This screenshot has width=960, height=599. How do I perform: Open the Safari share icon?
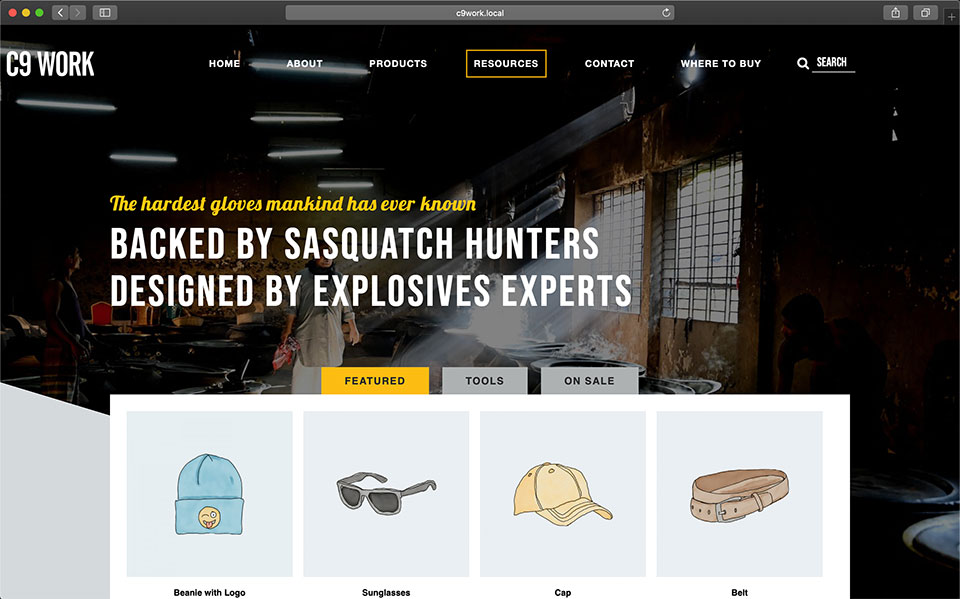tap(895, 12)
